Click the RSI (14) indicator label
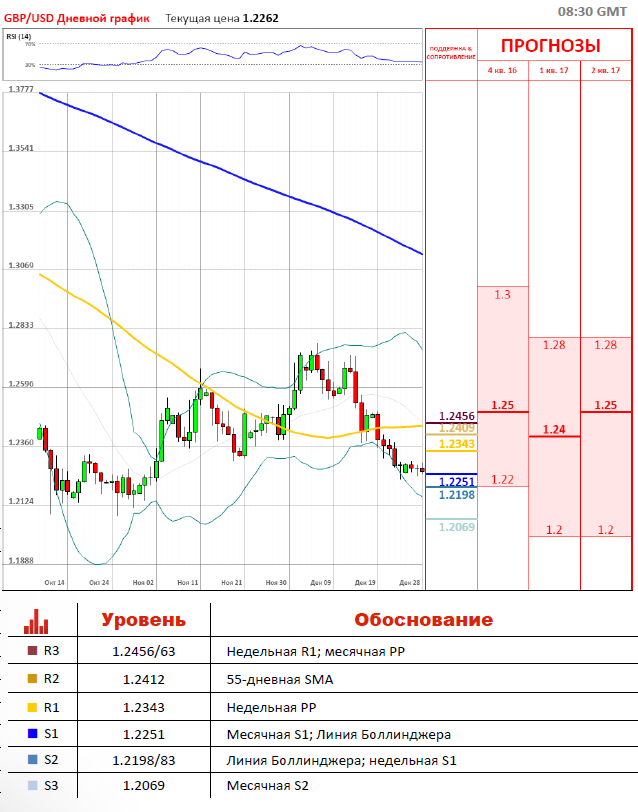This screenshot has width=638, height=812. (x=18, y=36)
